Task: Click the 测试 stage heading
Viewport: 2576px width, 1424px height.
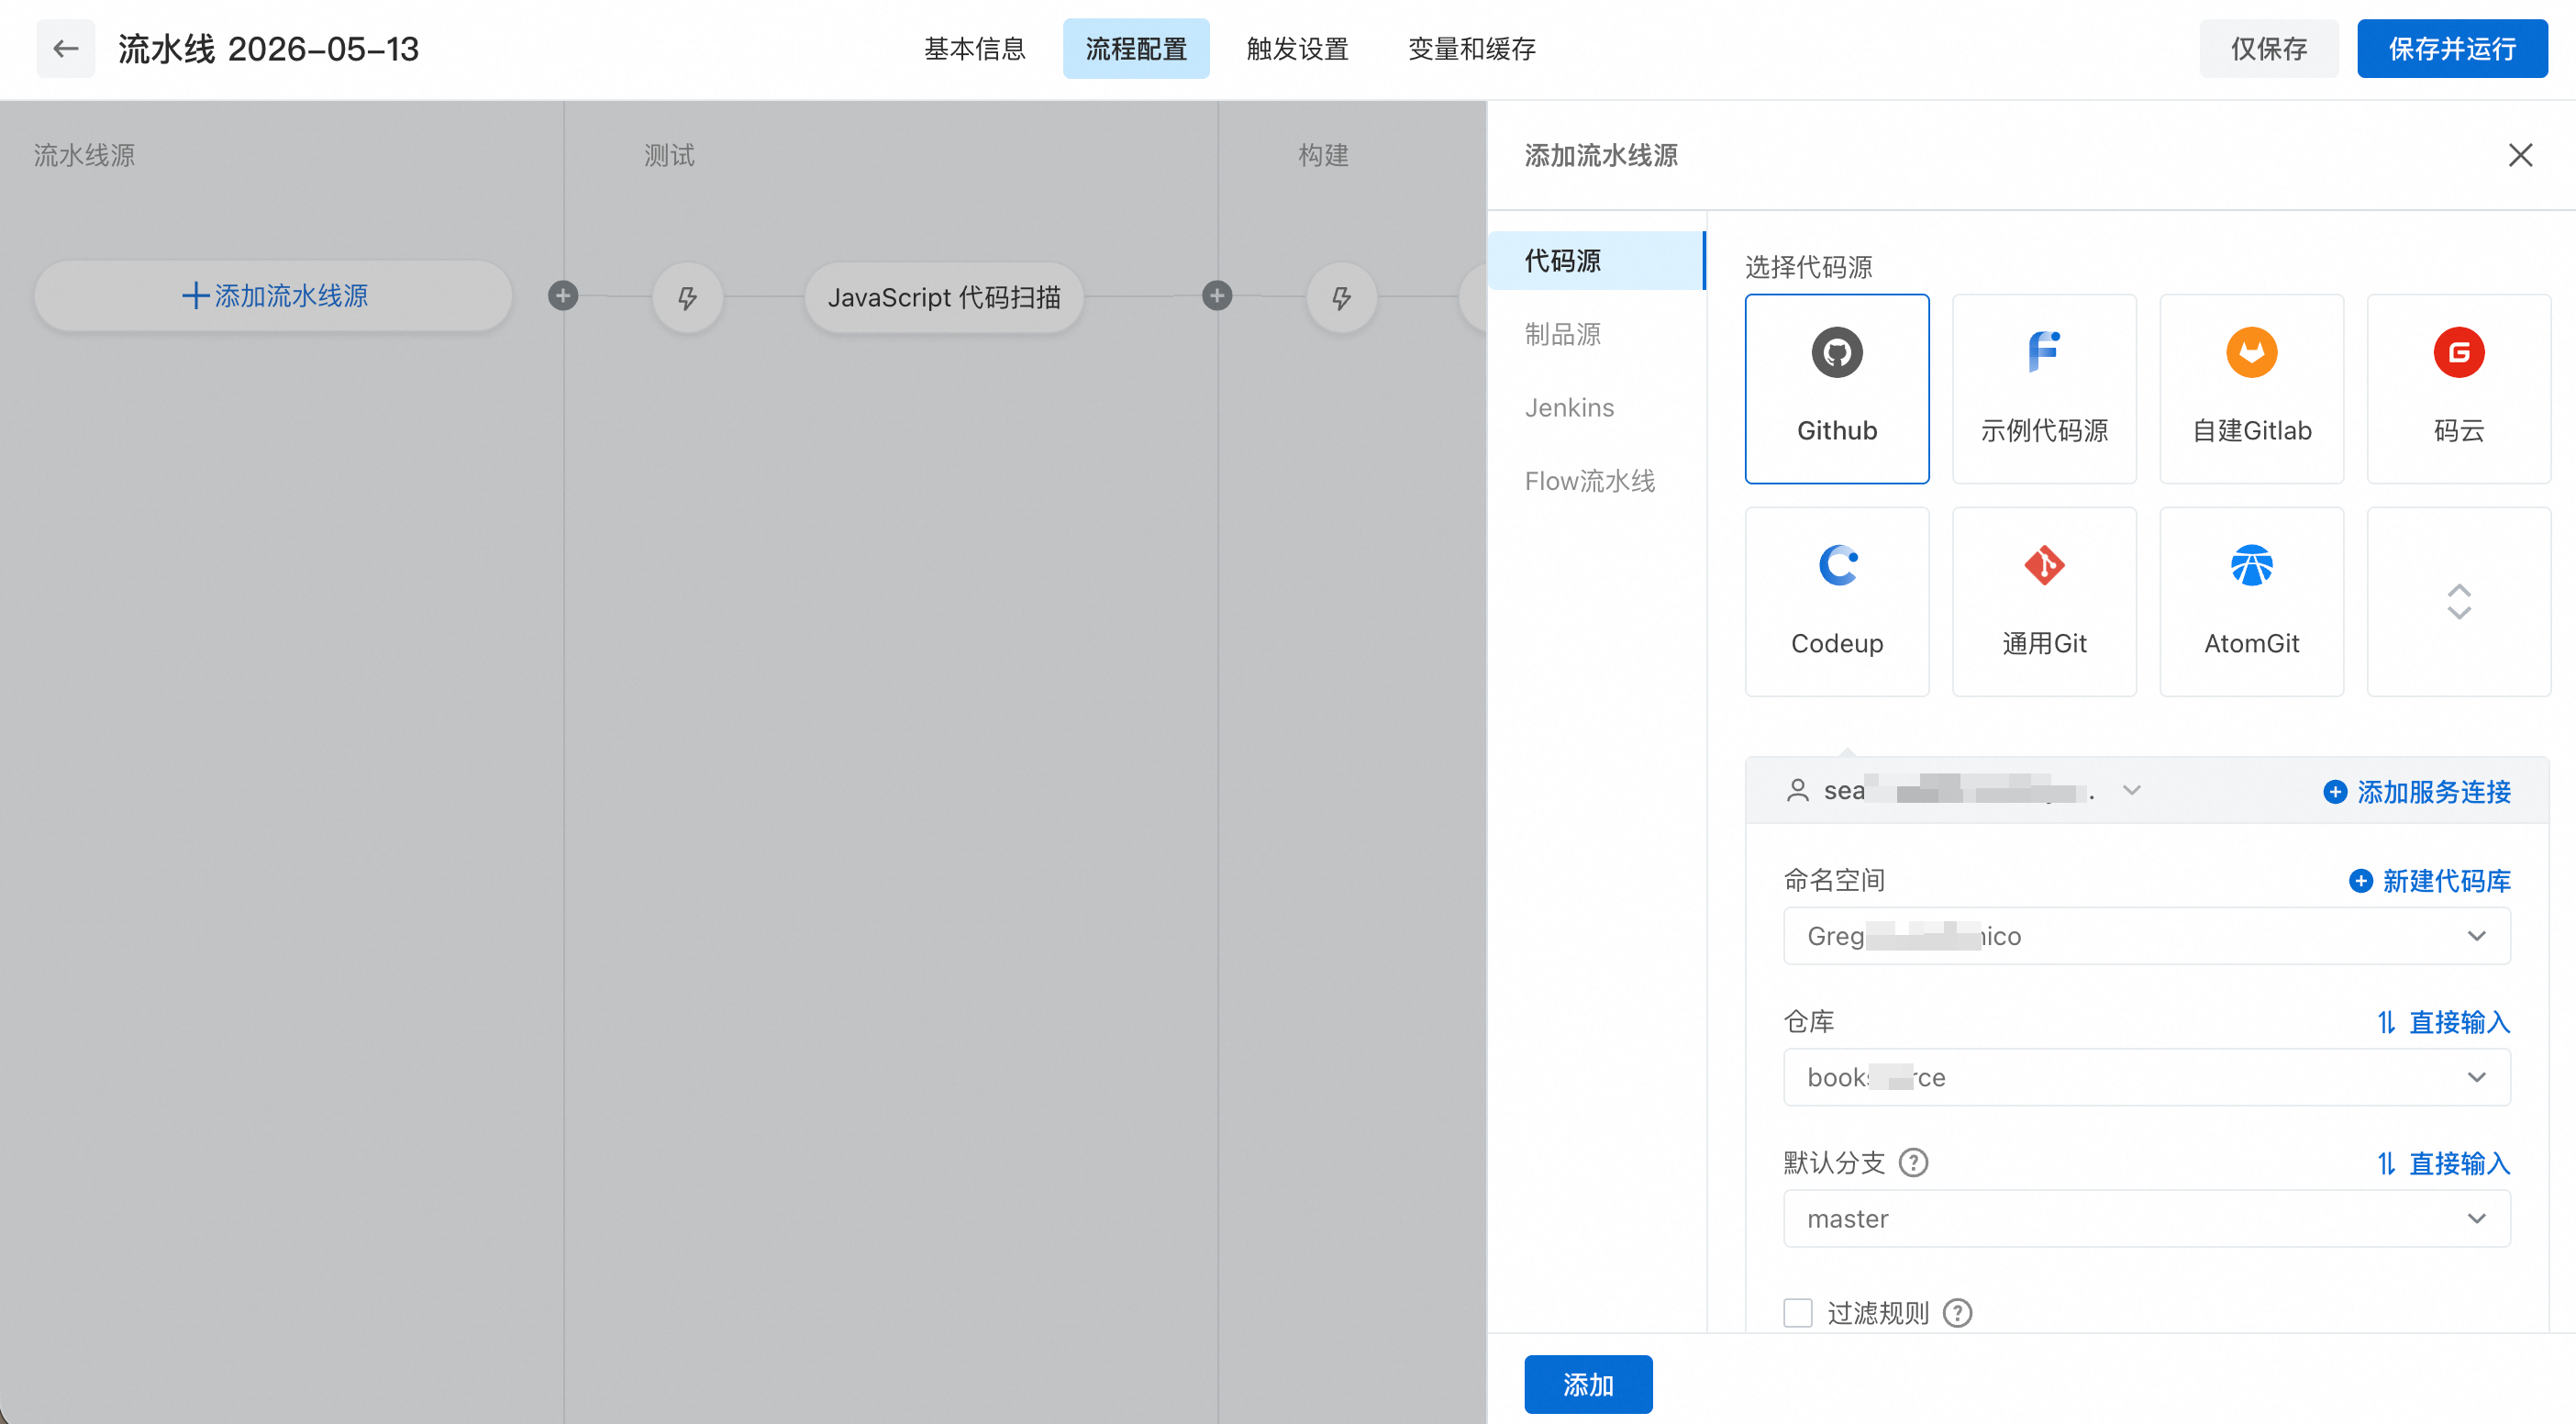Action: 669,155
